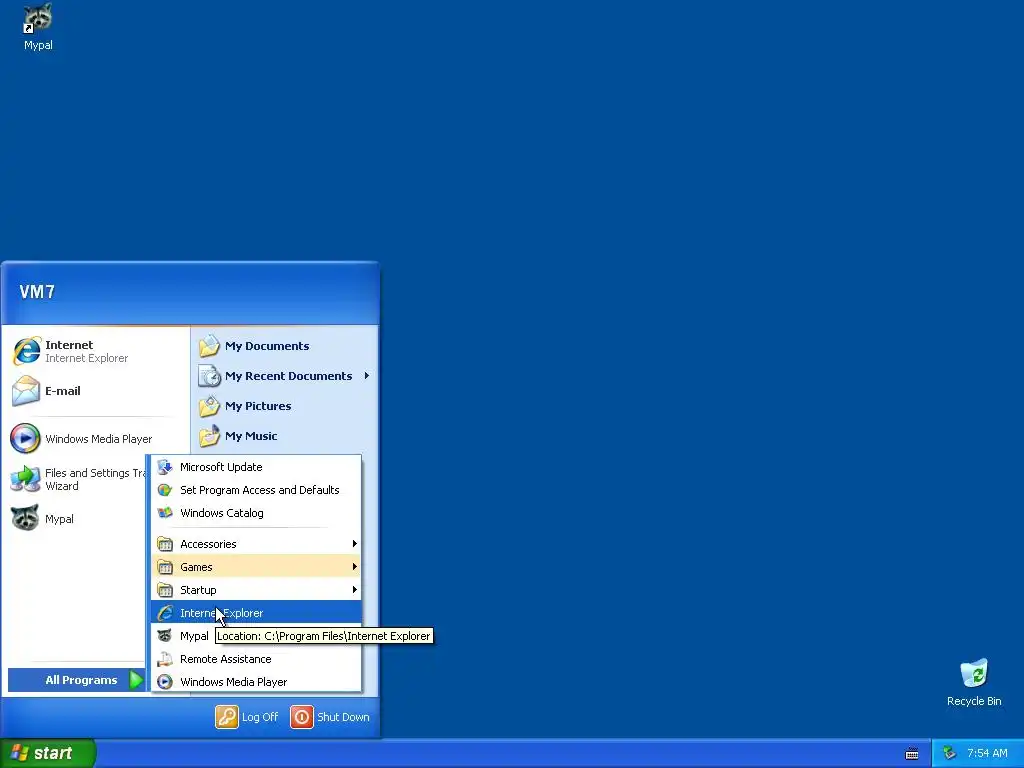The width and height of the screenshot is (1024, 768).
Task: Click the keyboard icon in the taskbar
Action: tap(912, 754)
